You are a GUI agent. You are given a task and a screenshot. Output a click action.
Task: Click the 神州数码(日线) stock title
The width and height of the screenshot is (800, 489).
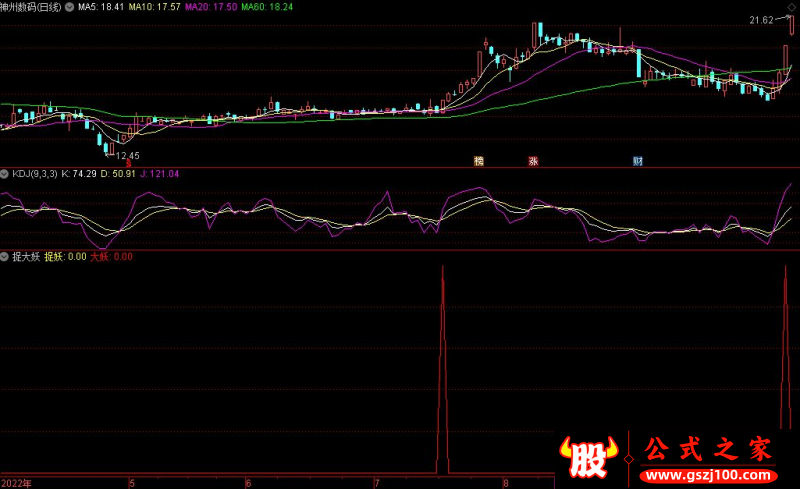coord(38,6)
